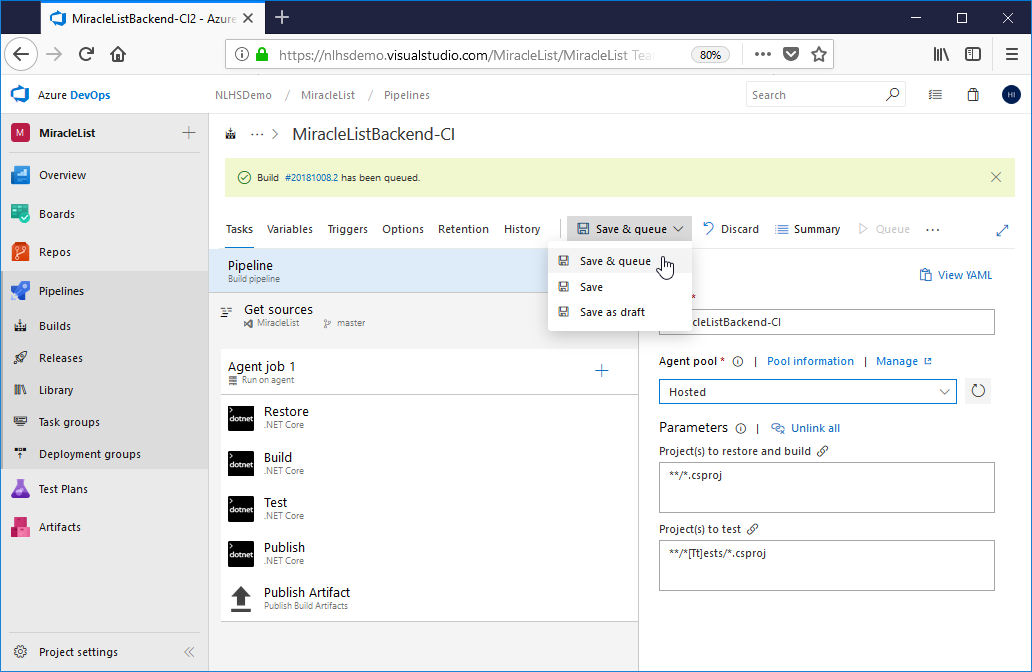The image size is (1032, 672).
Task: Open the browser library icon
Action: [941, 55]
